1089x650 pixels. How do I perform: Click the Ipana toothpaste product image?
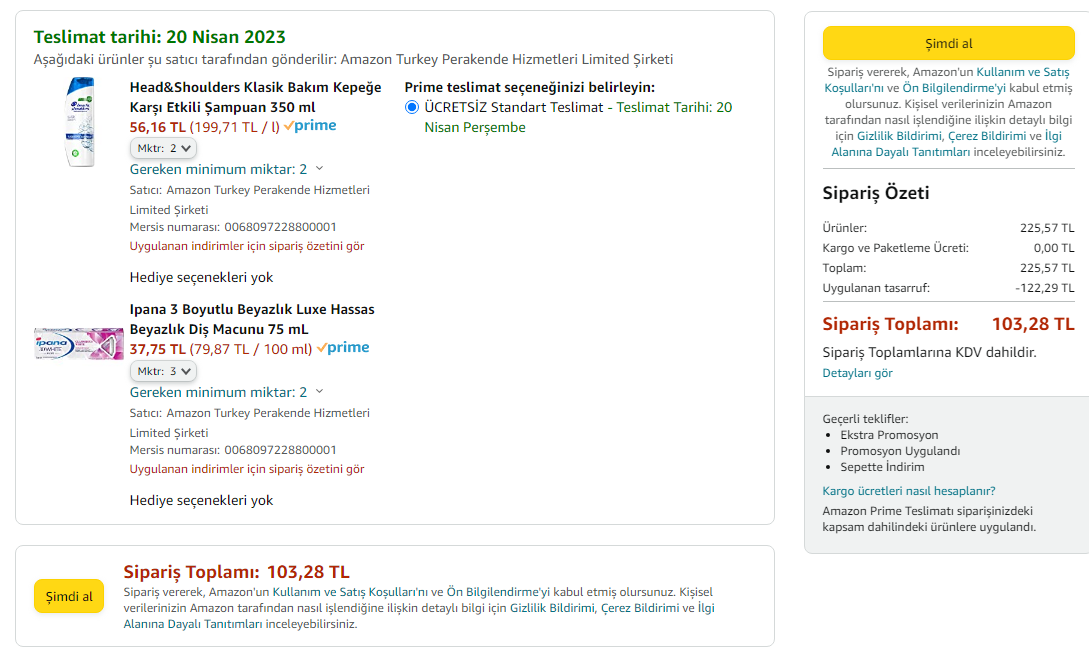click(x=78, y=343)
